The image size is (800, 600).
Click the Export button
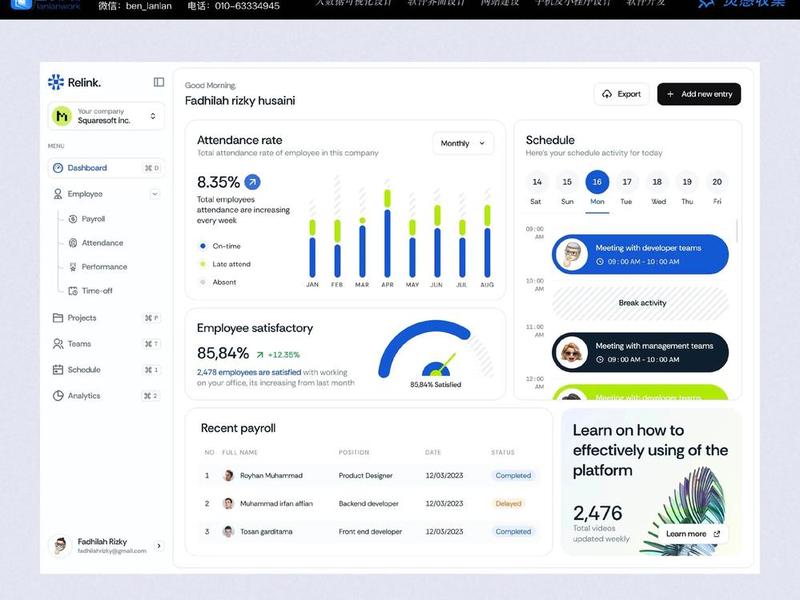coord(621,94)
